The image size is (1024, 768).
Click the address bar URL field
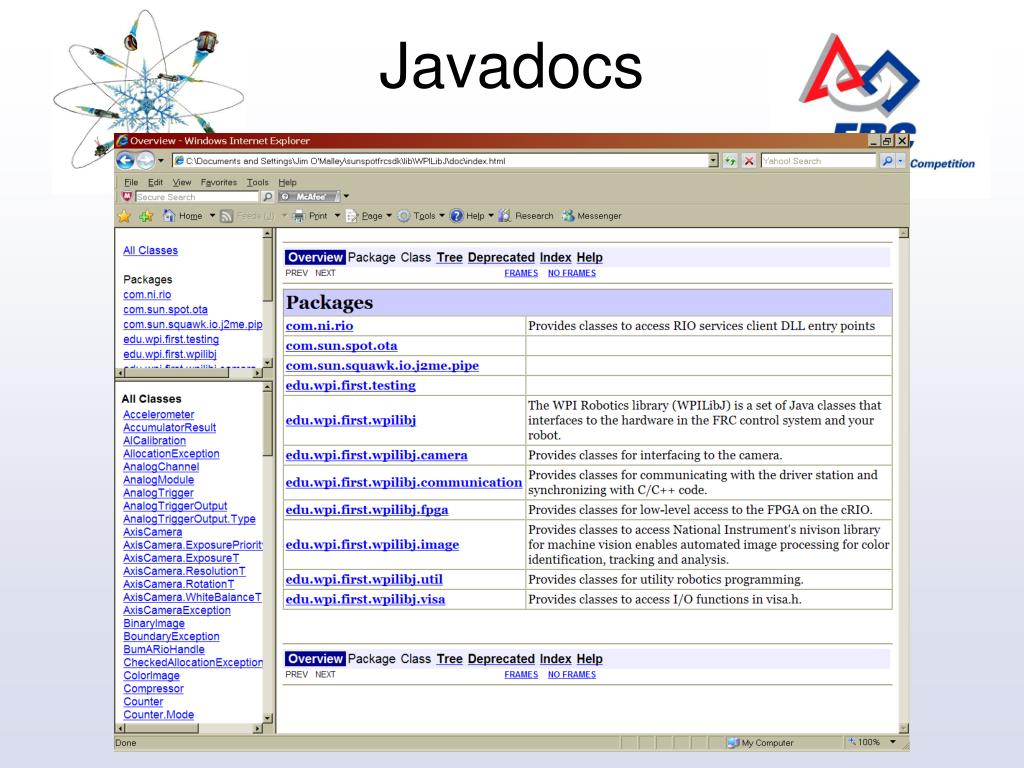point(441,161)
